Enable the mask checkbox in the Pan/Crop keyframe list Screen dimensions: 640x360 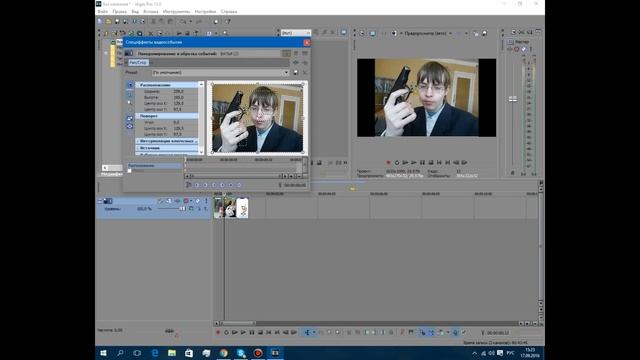pos(129,171)
